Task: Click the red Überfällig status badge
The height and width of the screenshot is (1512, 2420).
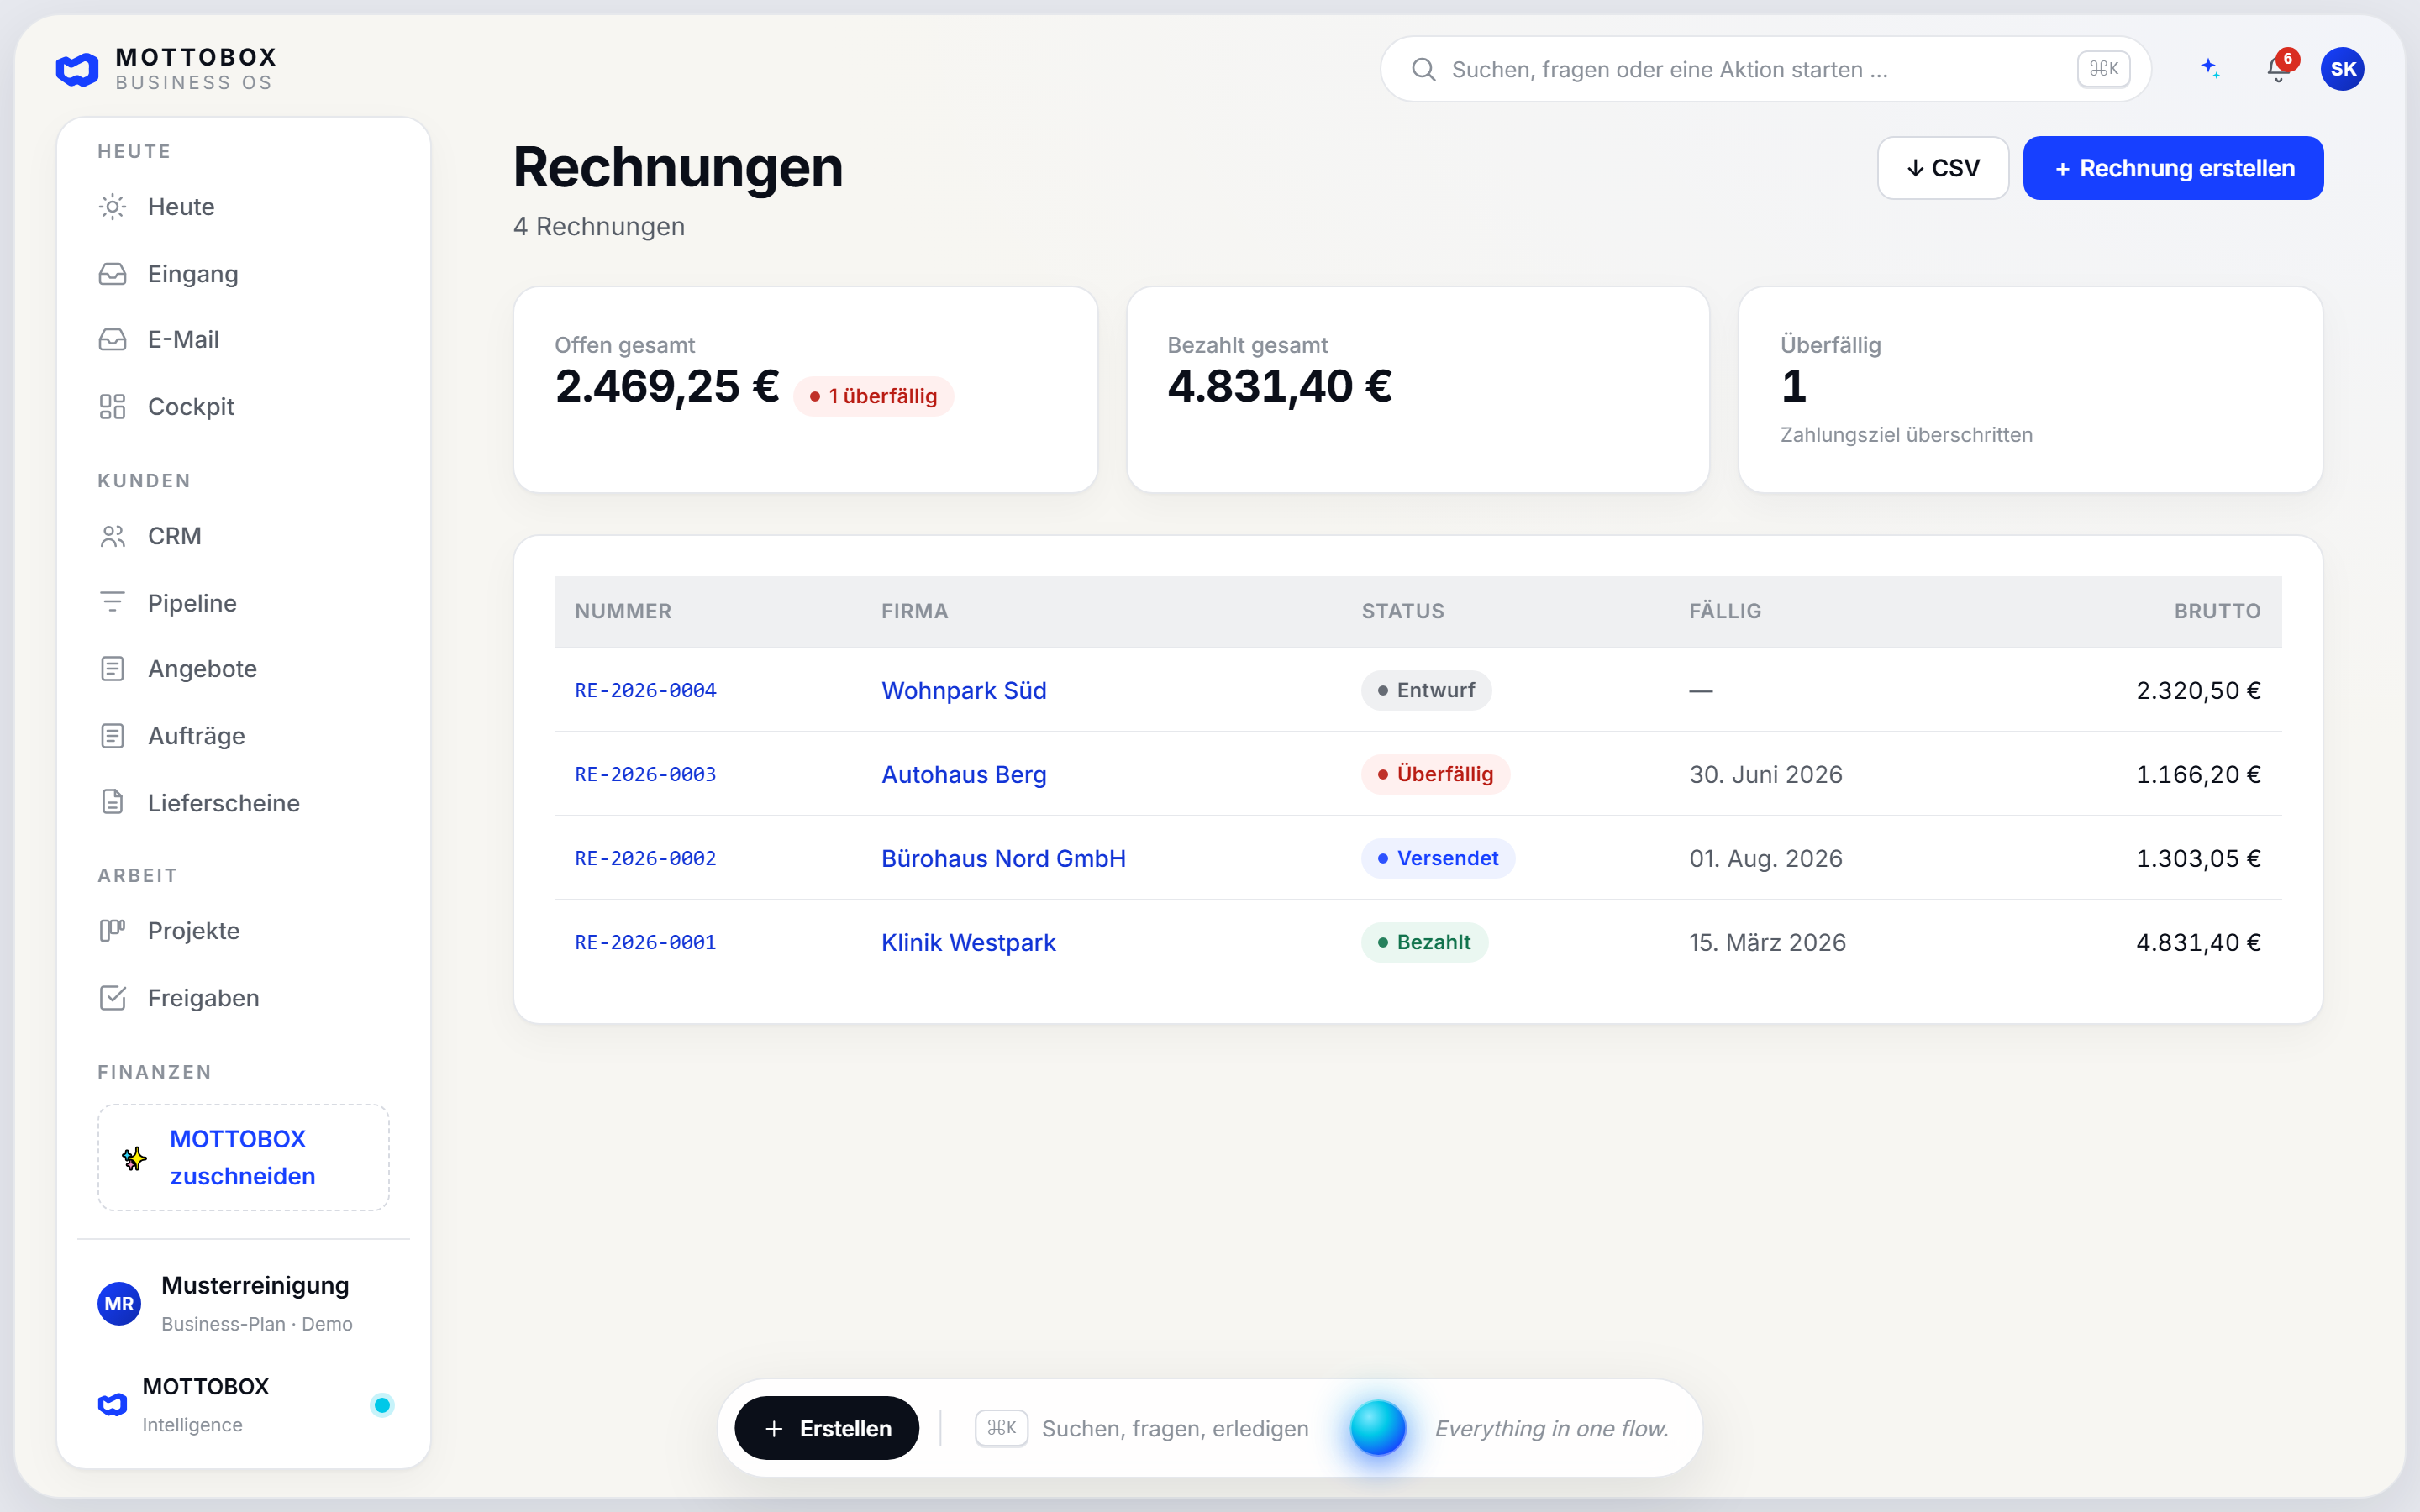Action: click(x=1435, y=774)
